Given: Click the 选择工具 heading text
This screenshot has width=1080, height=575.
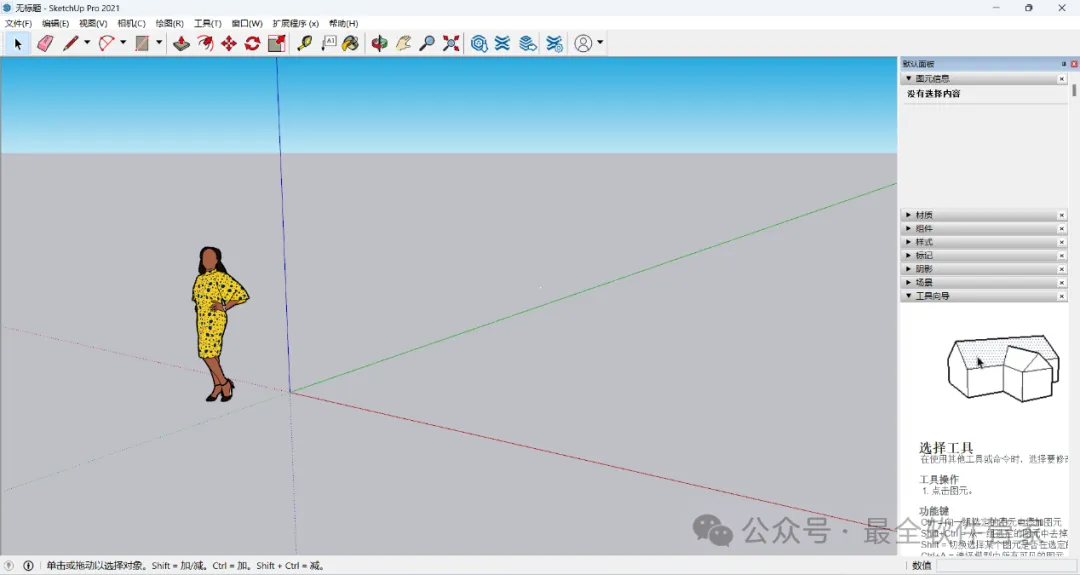Looking at the screenshot, I should [946, 448].
